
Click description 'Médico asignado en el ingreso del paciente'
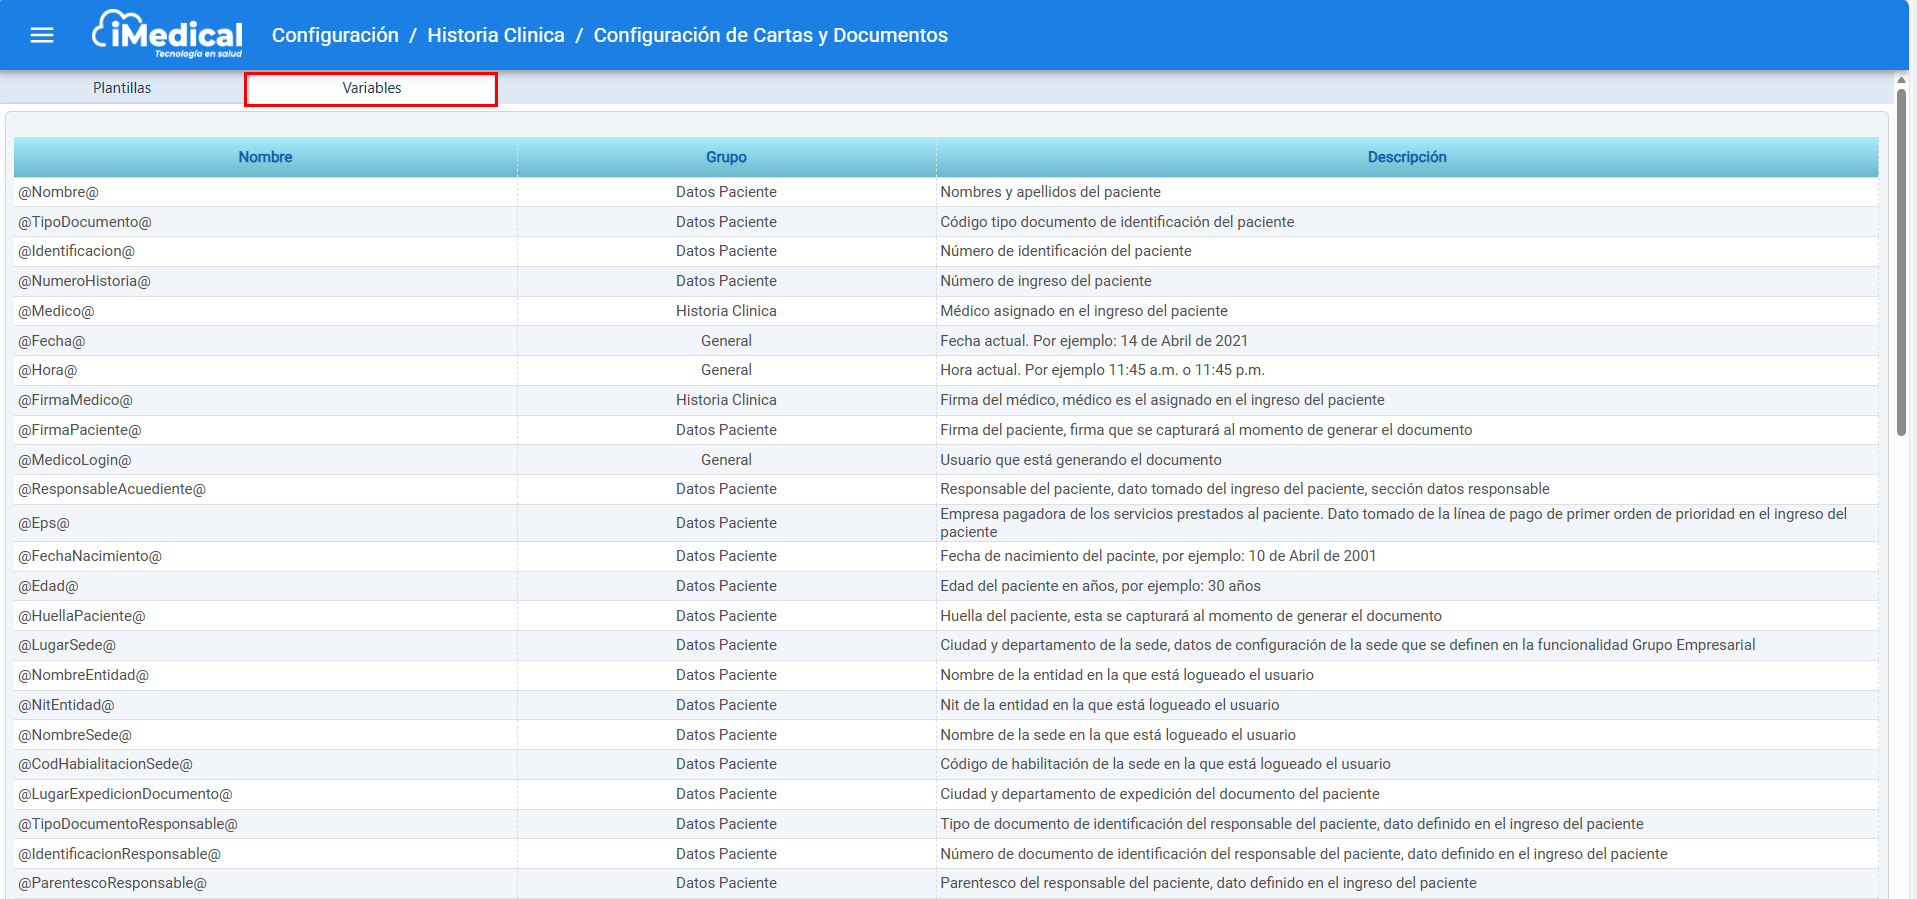(x=1084, y=311)
